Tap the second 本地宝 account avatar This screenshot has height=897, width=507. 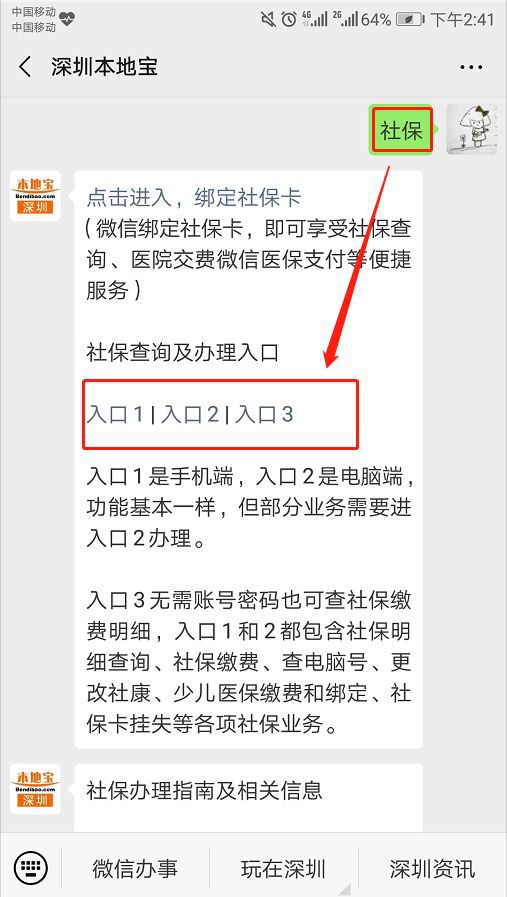pyautogui.click(x=35, y=789)
